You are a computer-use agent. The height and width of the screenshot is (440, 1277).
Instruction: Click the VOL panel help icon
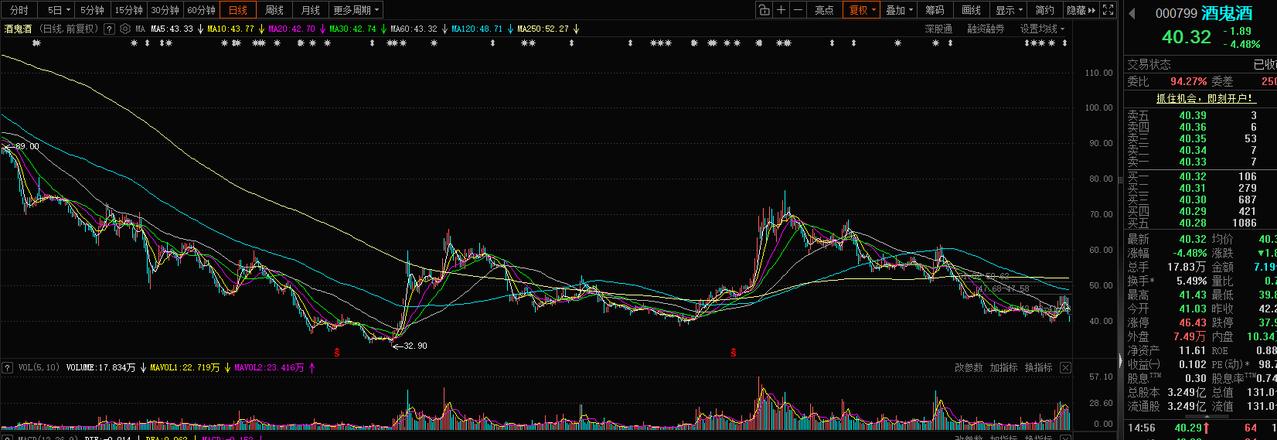pos(8,368)
